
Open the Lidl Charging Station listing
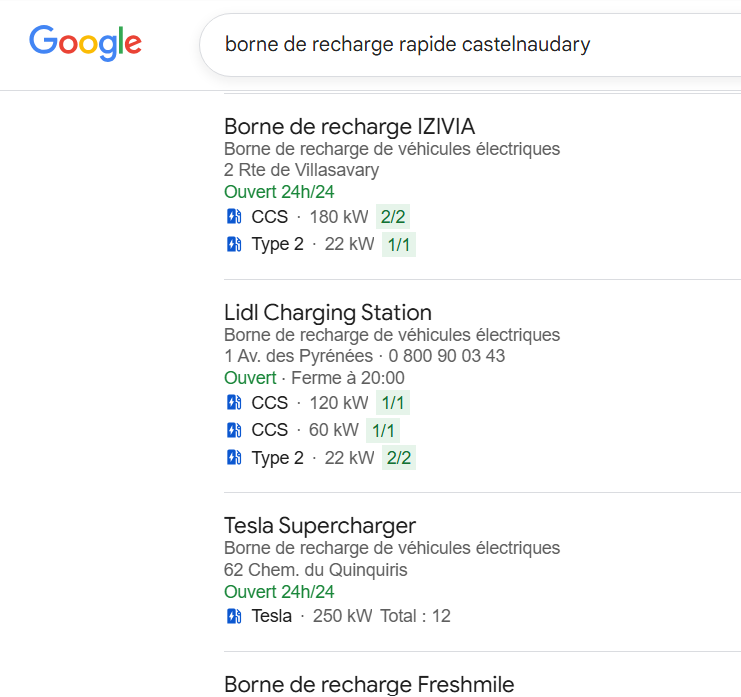point(327,313)
